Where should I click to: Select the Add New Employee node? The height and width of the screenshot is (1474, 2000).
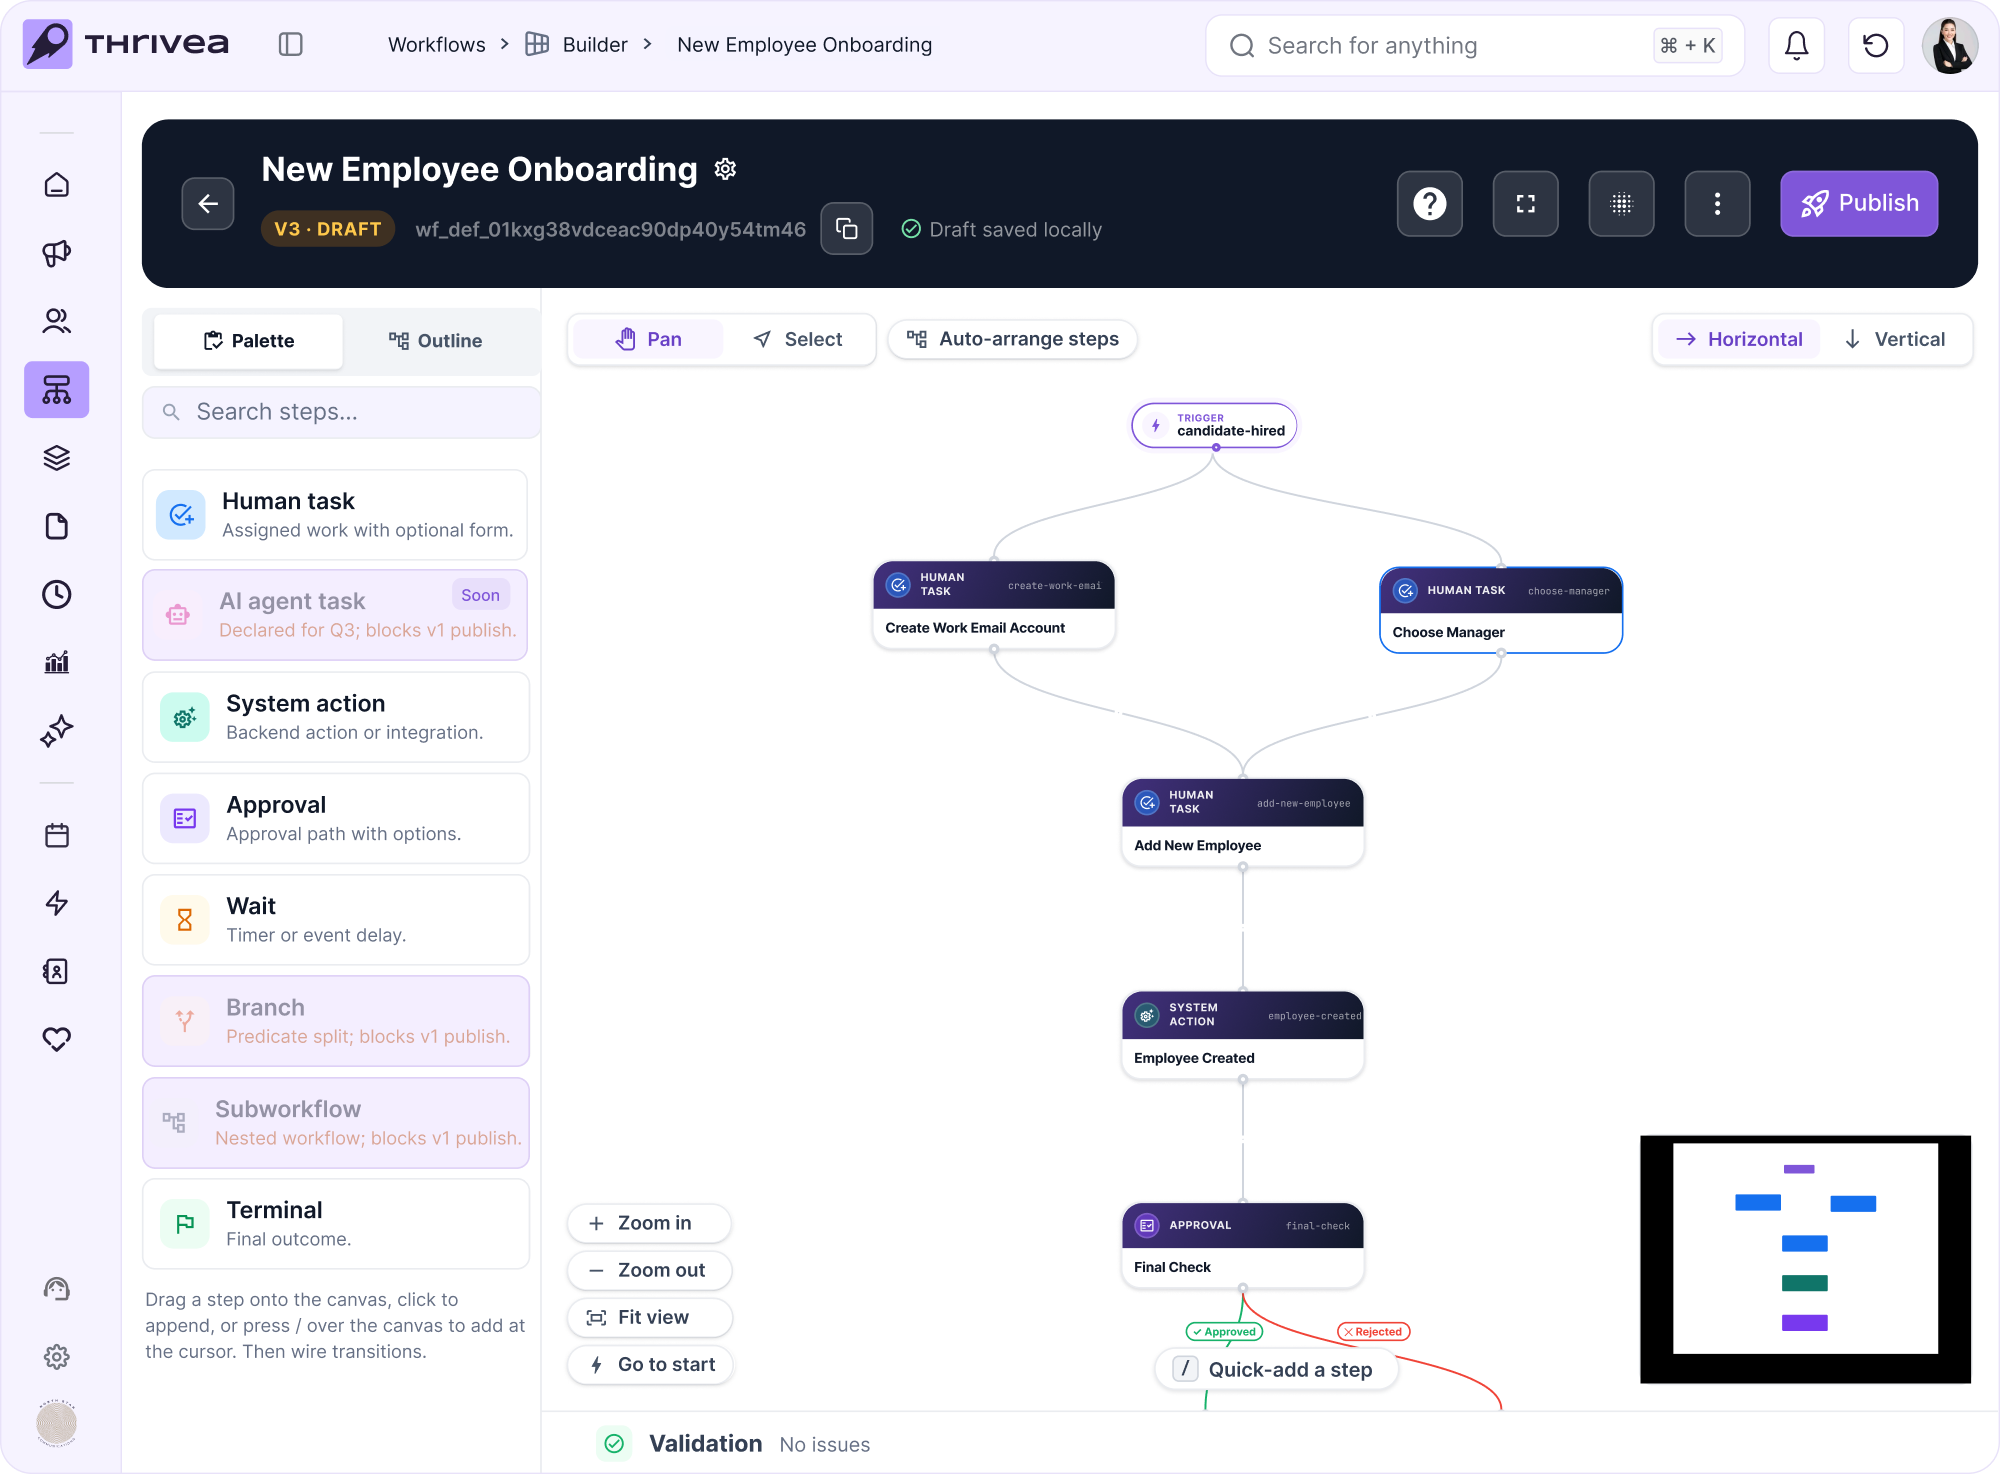point(1243,822)
